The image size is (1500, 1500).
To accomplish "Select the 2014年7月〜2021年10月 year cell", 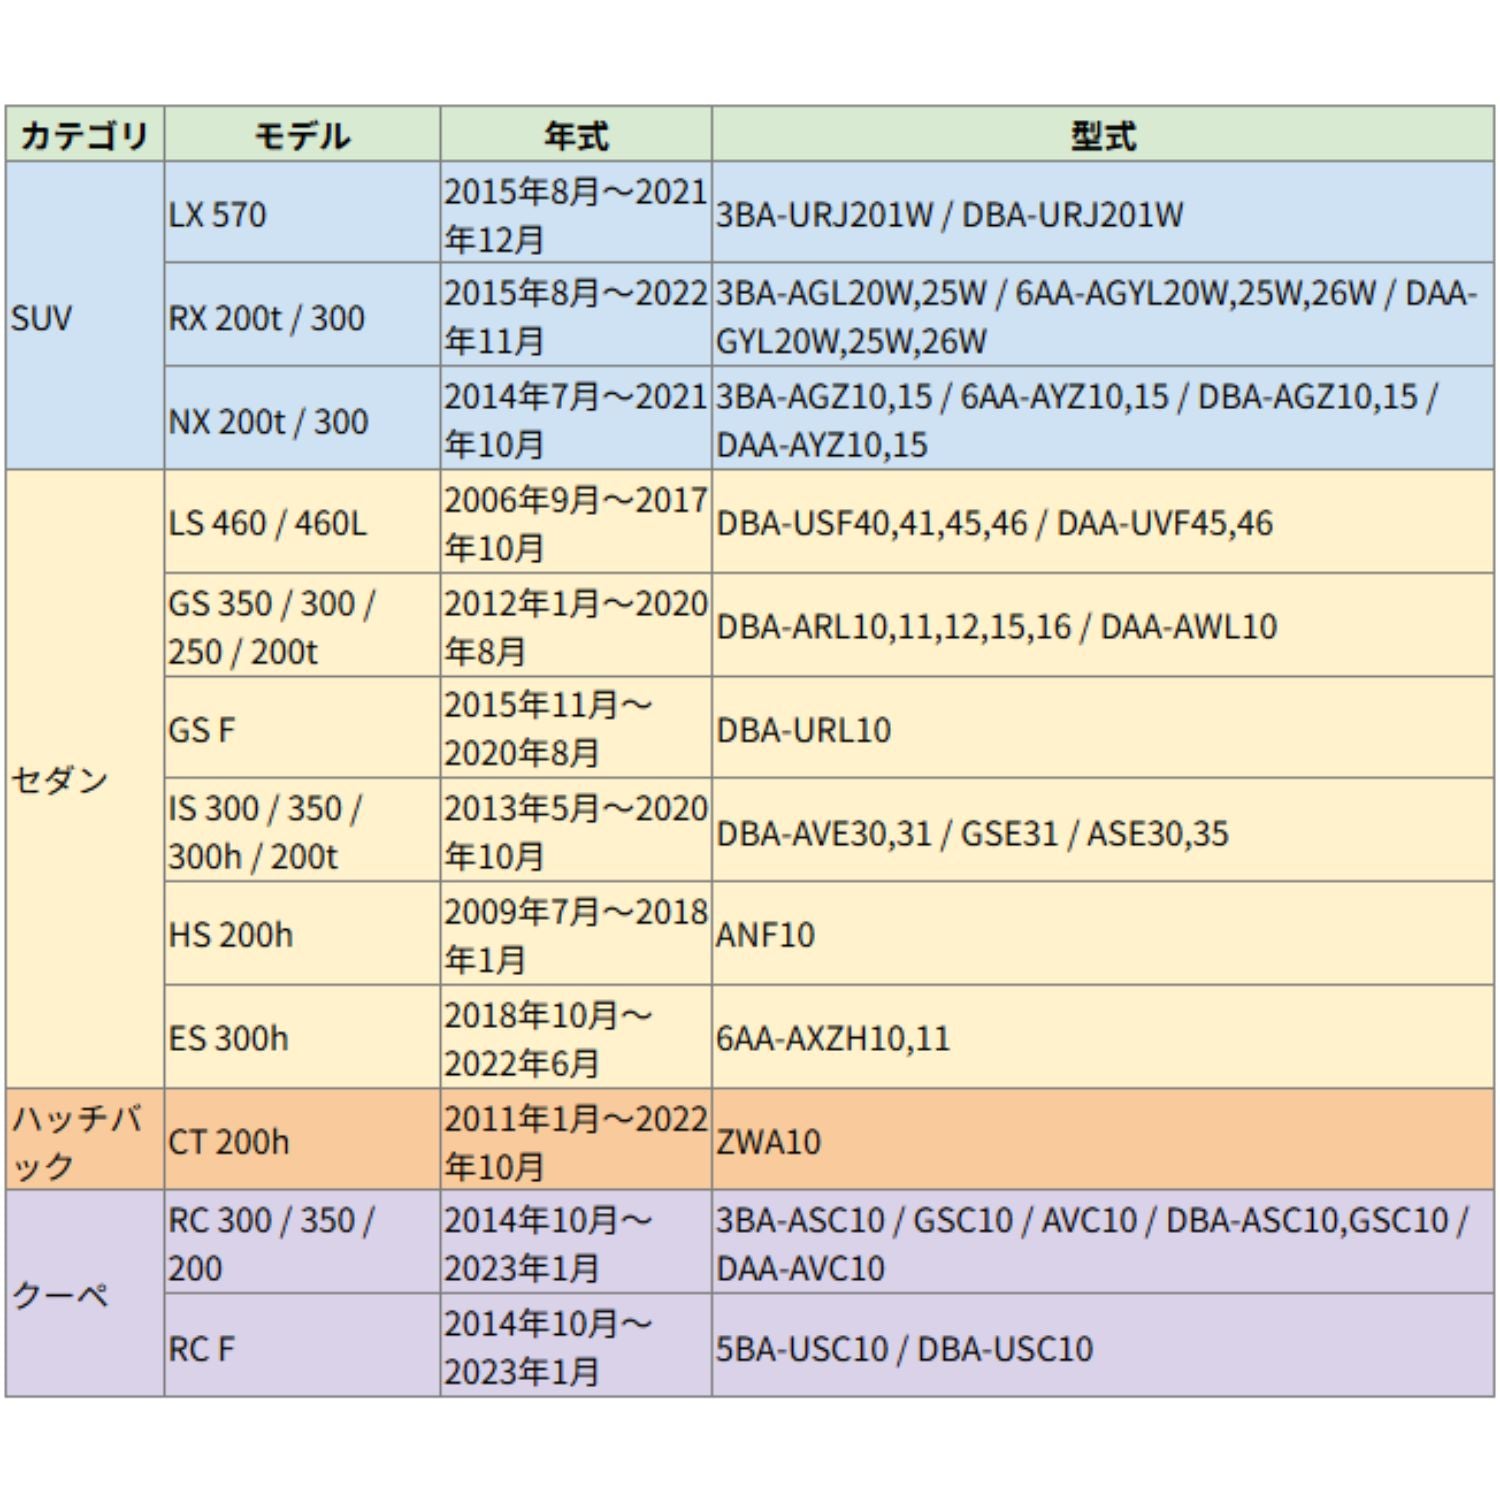I will tap(576, 418).
